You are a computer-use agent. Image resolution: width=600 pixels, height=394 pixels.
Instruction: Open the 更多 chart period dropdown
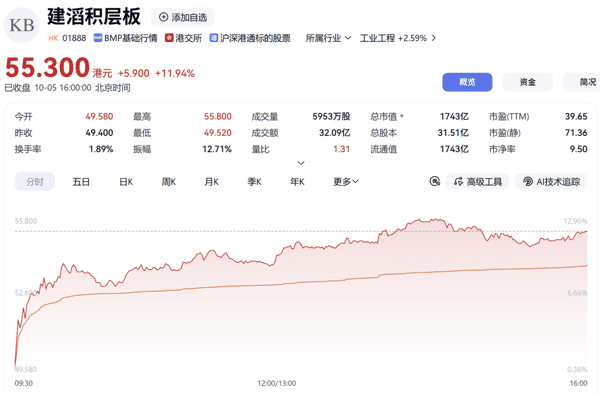[x=346, y=182]
